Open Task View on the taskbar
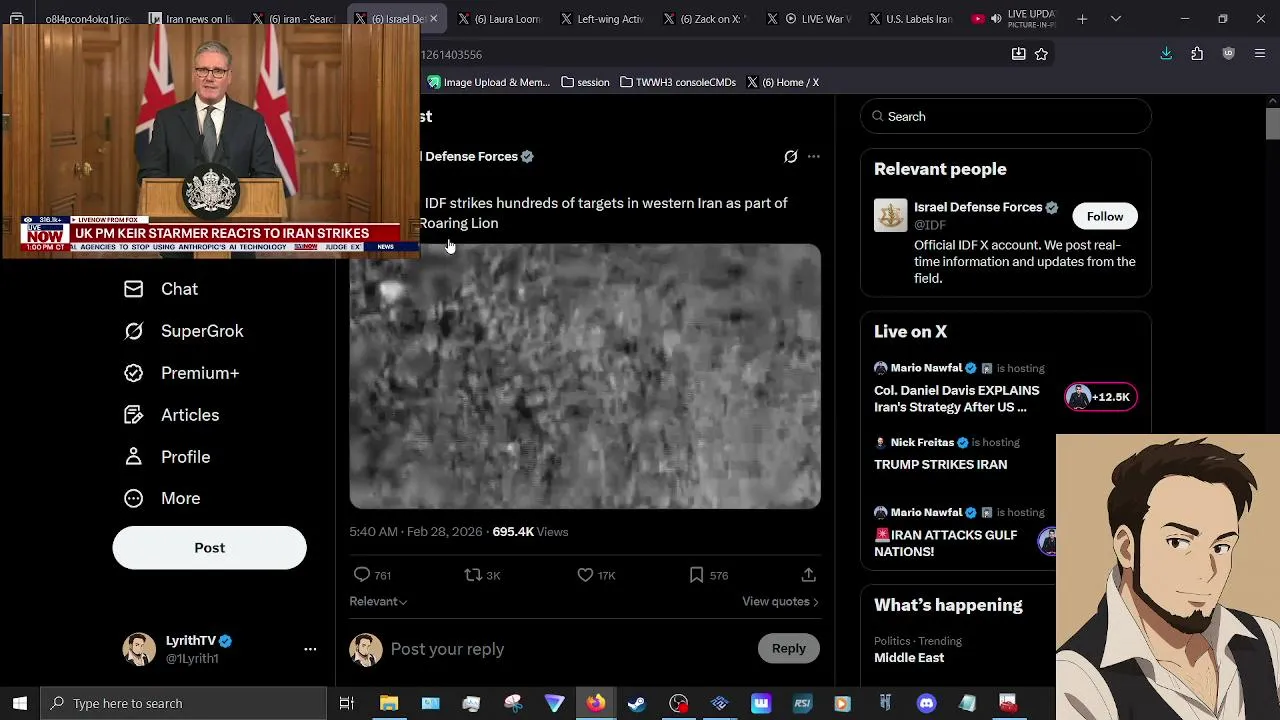Viewport: 1280px width, 720px height. pos(347,703)
